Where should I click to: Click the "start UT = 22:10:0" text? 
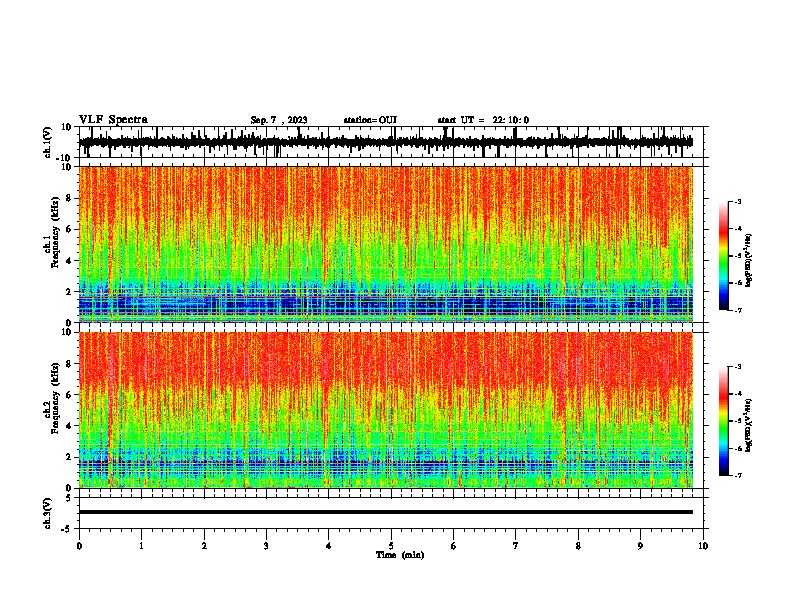(x=483, y=120)
